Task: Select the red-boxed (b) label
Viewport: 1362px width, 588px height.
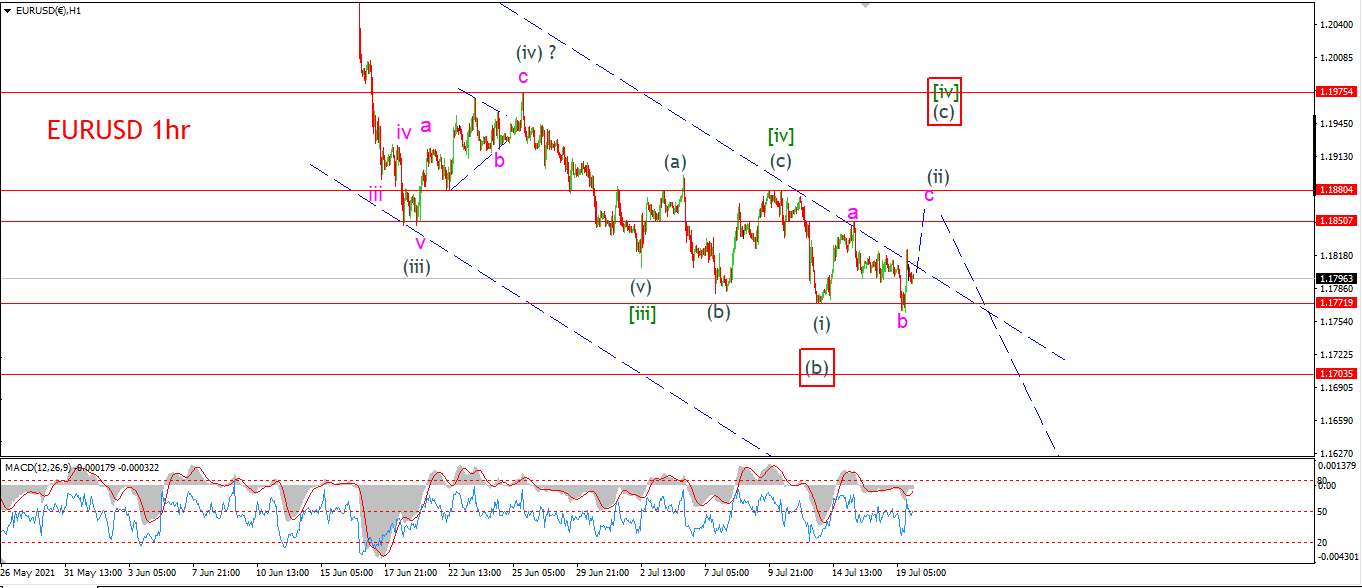Action: click(818, 367)
